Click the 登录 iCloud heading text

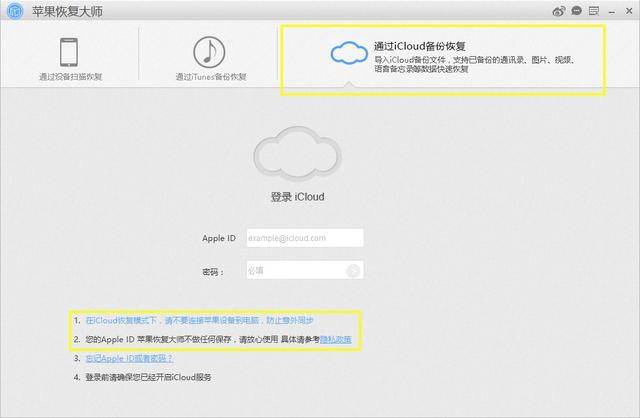298,197
